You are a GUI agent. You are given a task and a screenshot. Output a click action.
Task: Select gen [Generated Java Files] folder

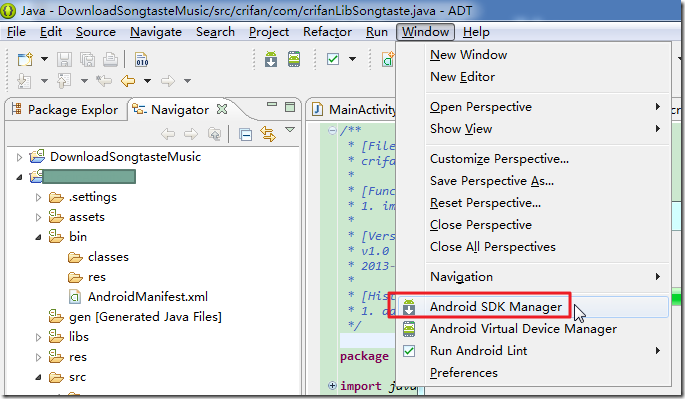coord(145,317)
